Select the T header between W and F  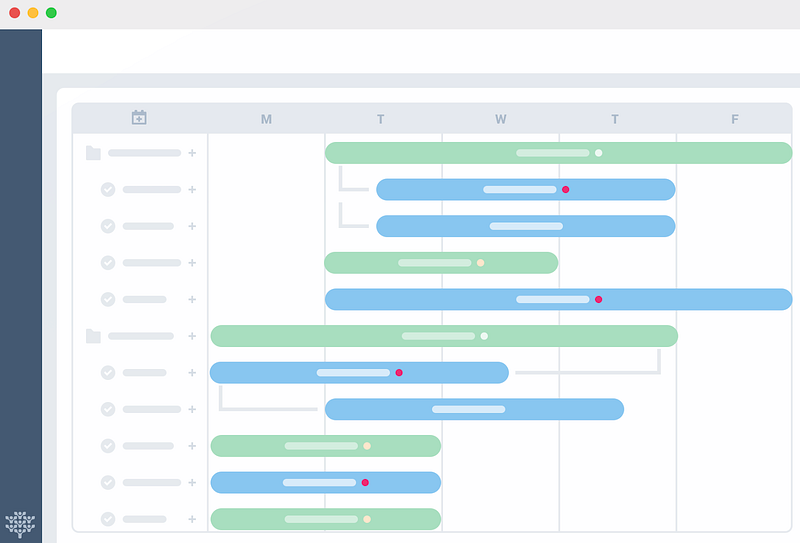615,119
